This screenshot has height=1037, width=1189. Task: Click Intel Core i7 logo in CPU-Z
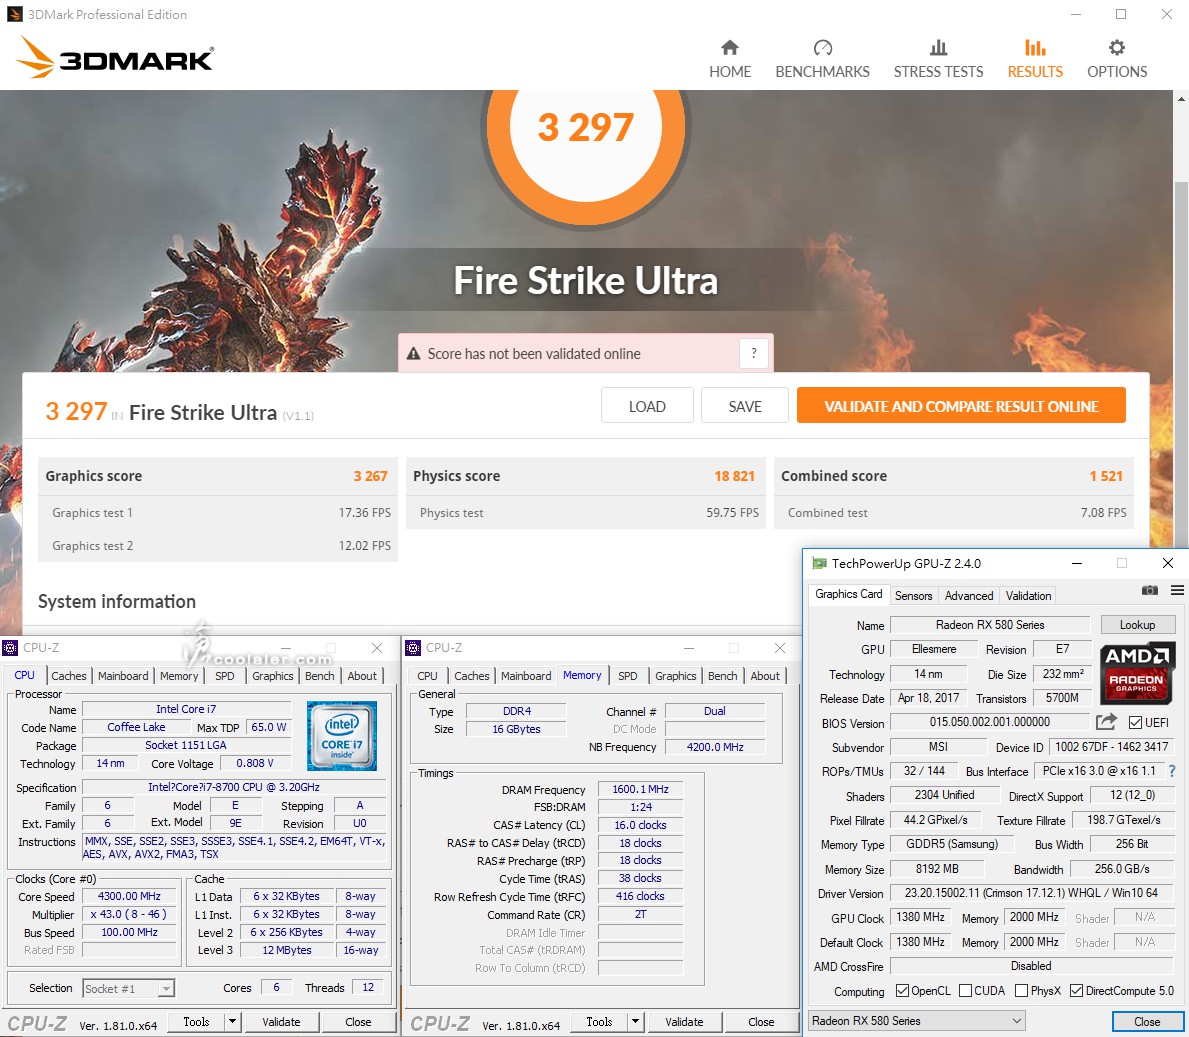pos(341,736)
